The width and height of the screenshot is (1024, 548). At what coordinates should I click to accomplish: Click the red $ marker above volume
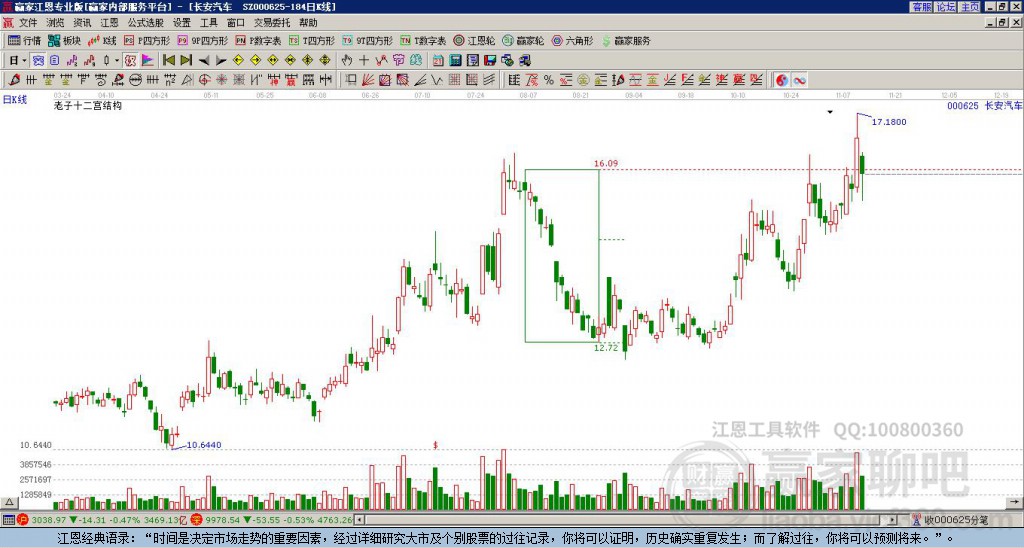435,445
